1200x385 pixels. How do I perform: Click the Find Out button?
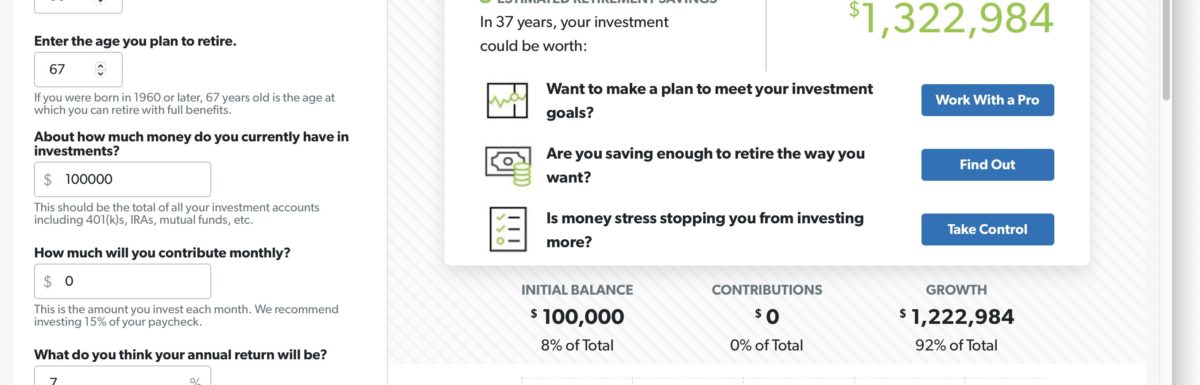[987, 165]
